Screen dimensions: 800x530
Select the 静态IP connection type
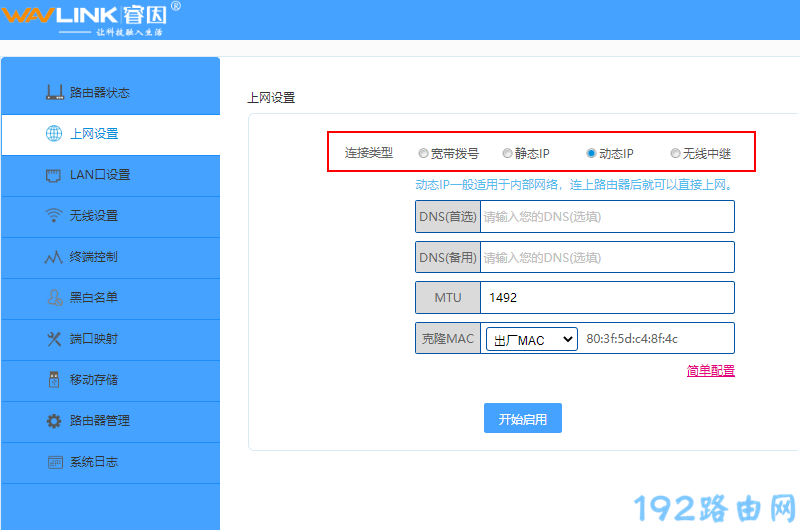pyautogui.click(x=507, y=154)
